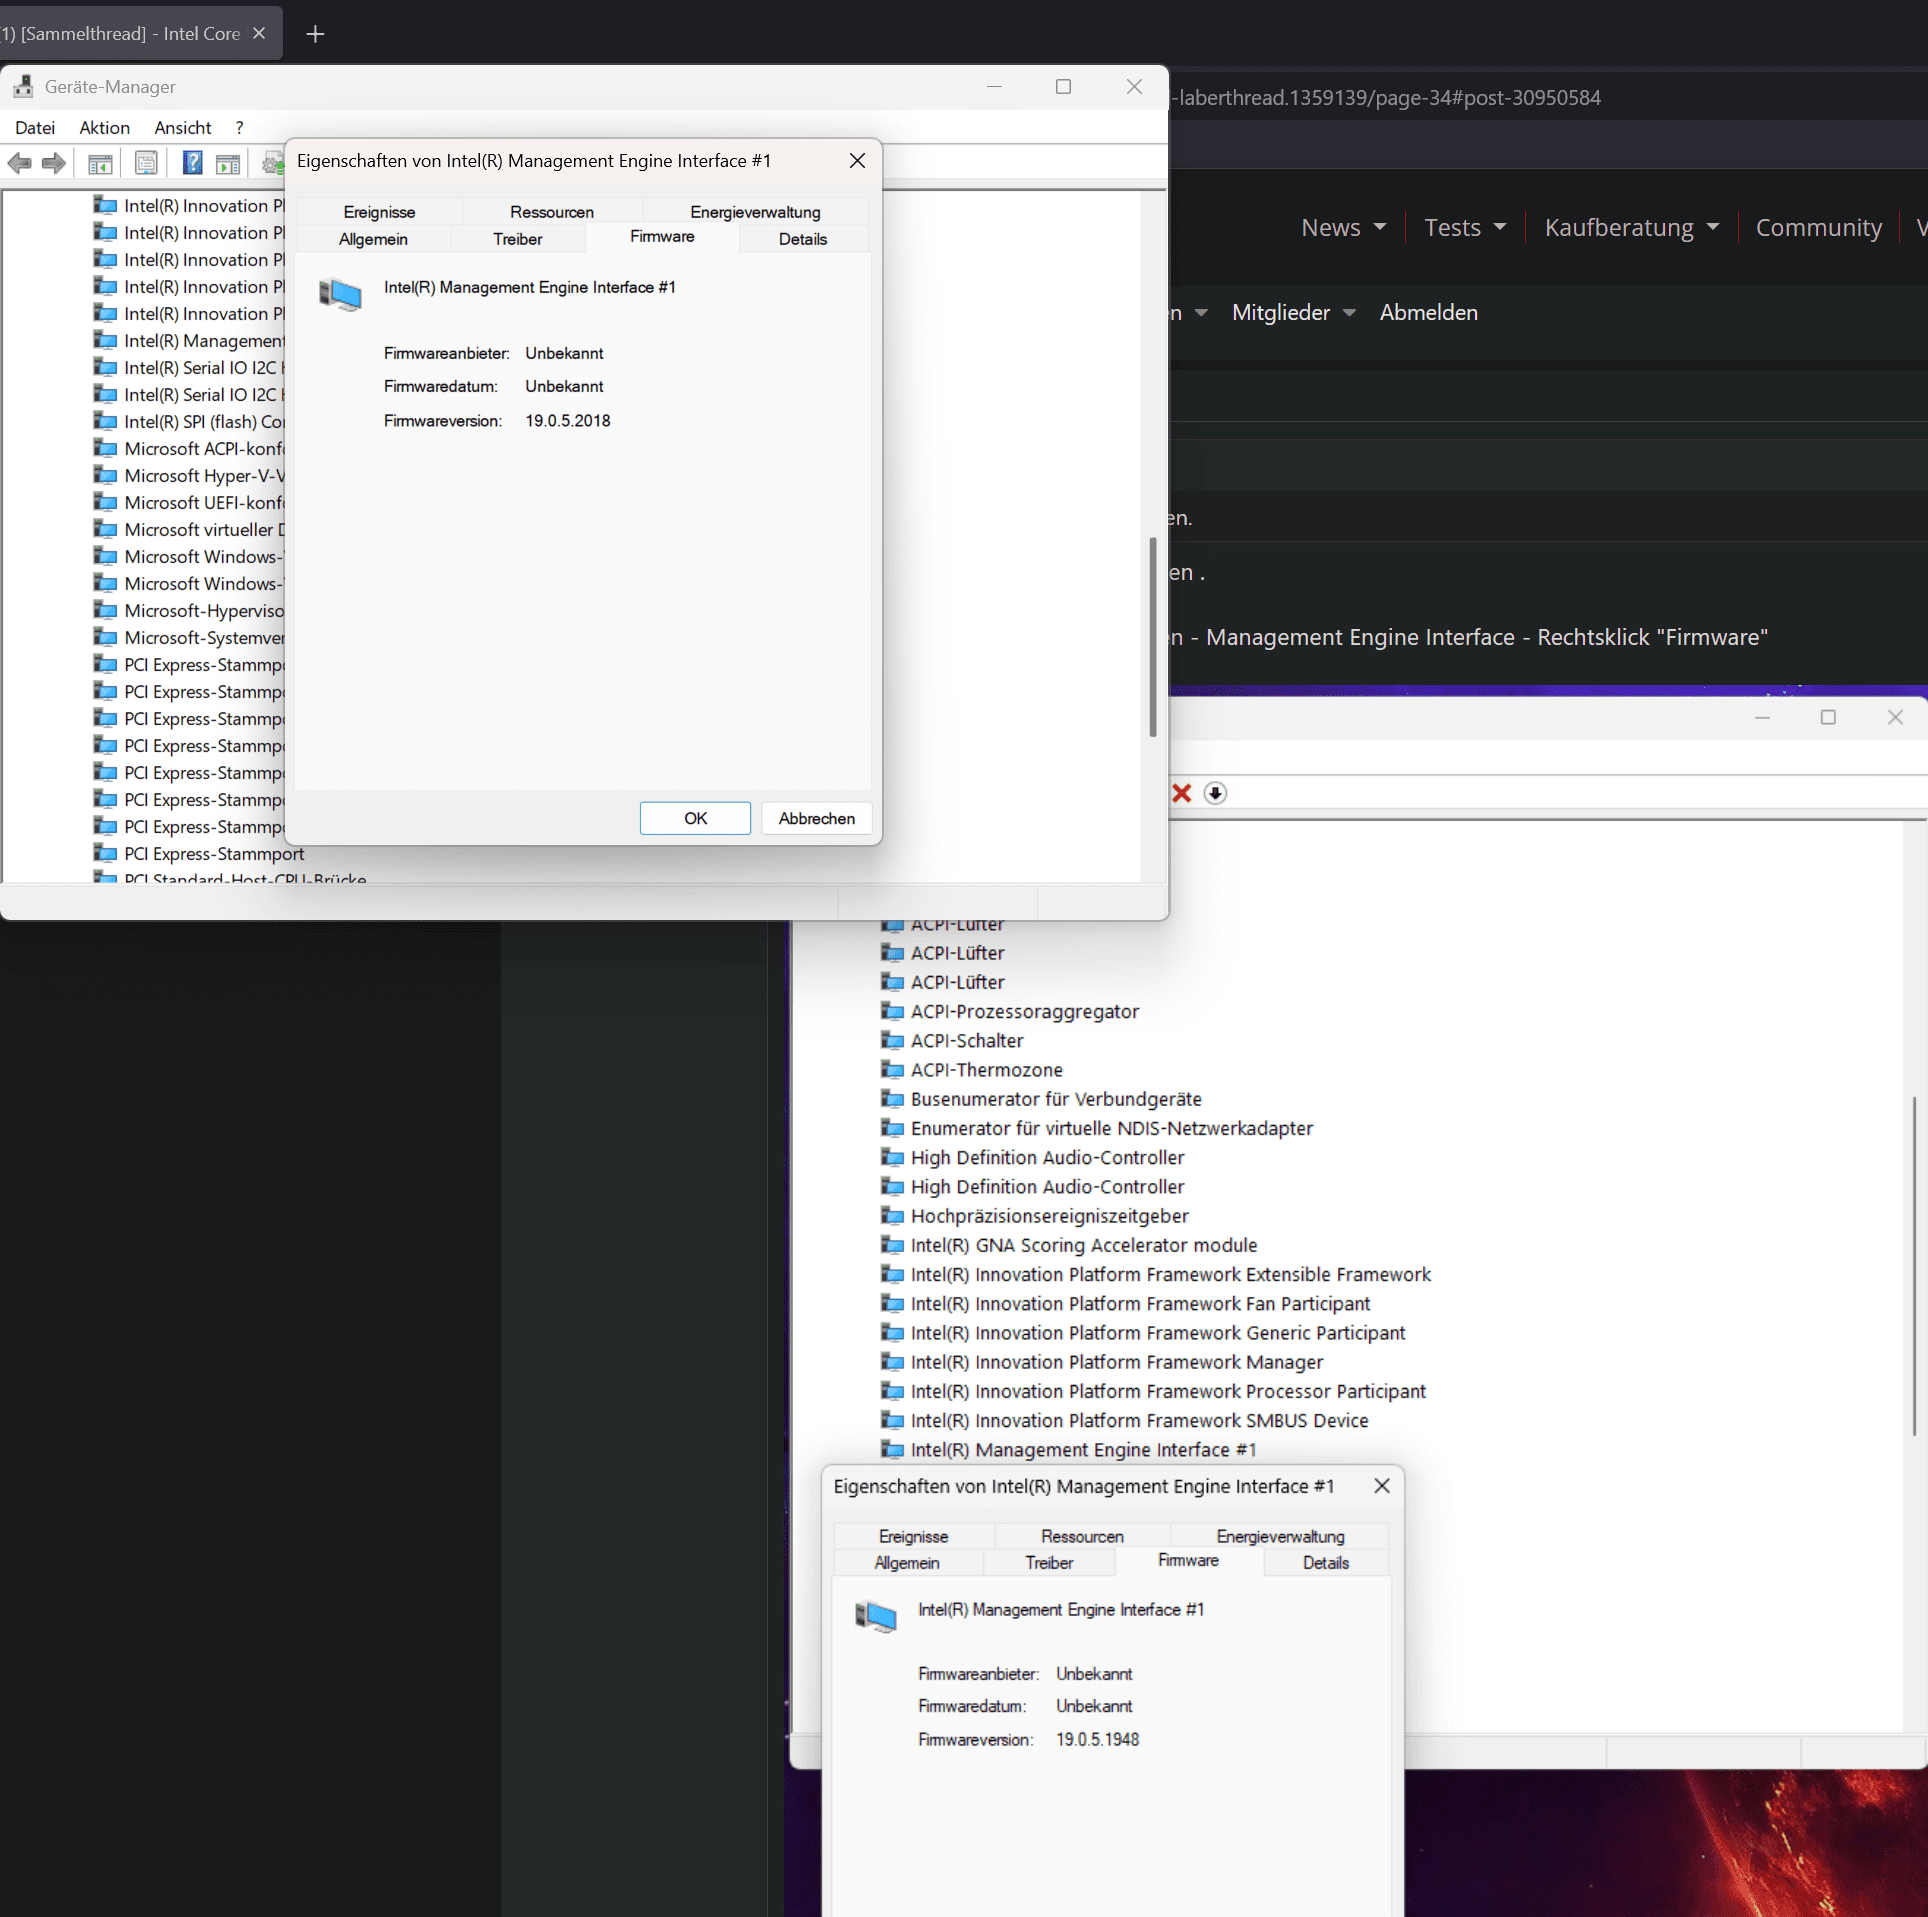Screen dimensions: 1928x1917
Task: Click Show/Hide Console Tree toolbar icon
Action: click(x=100, y=164)
